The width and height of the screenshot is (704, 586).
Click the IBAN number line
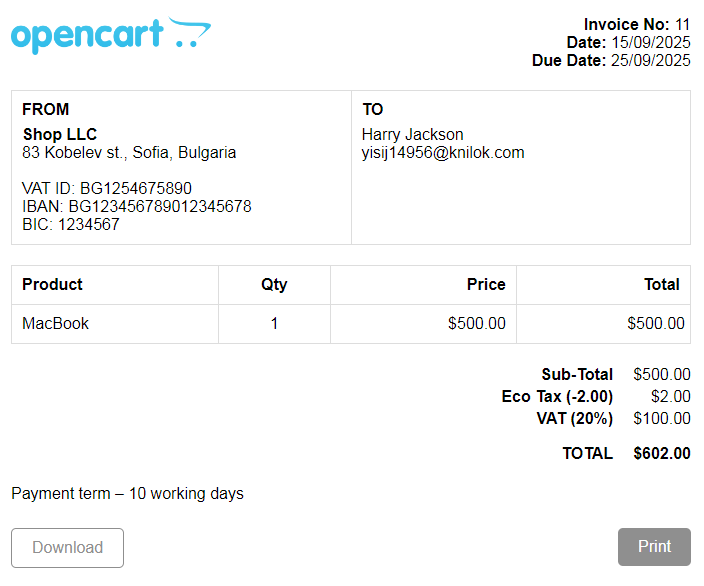coord(136,206)
